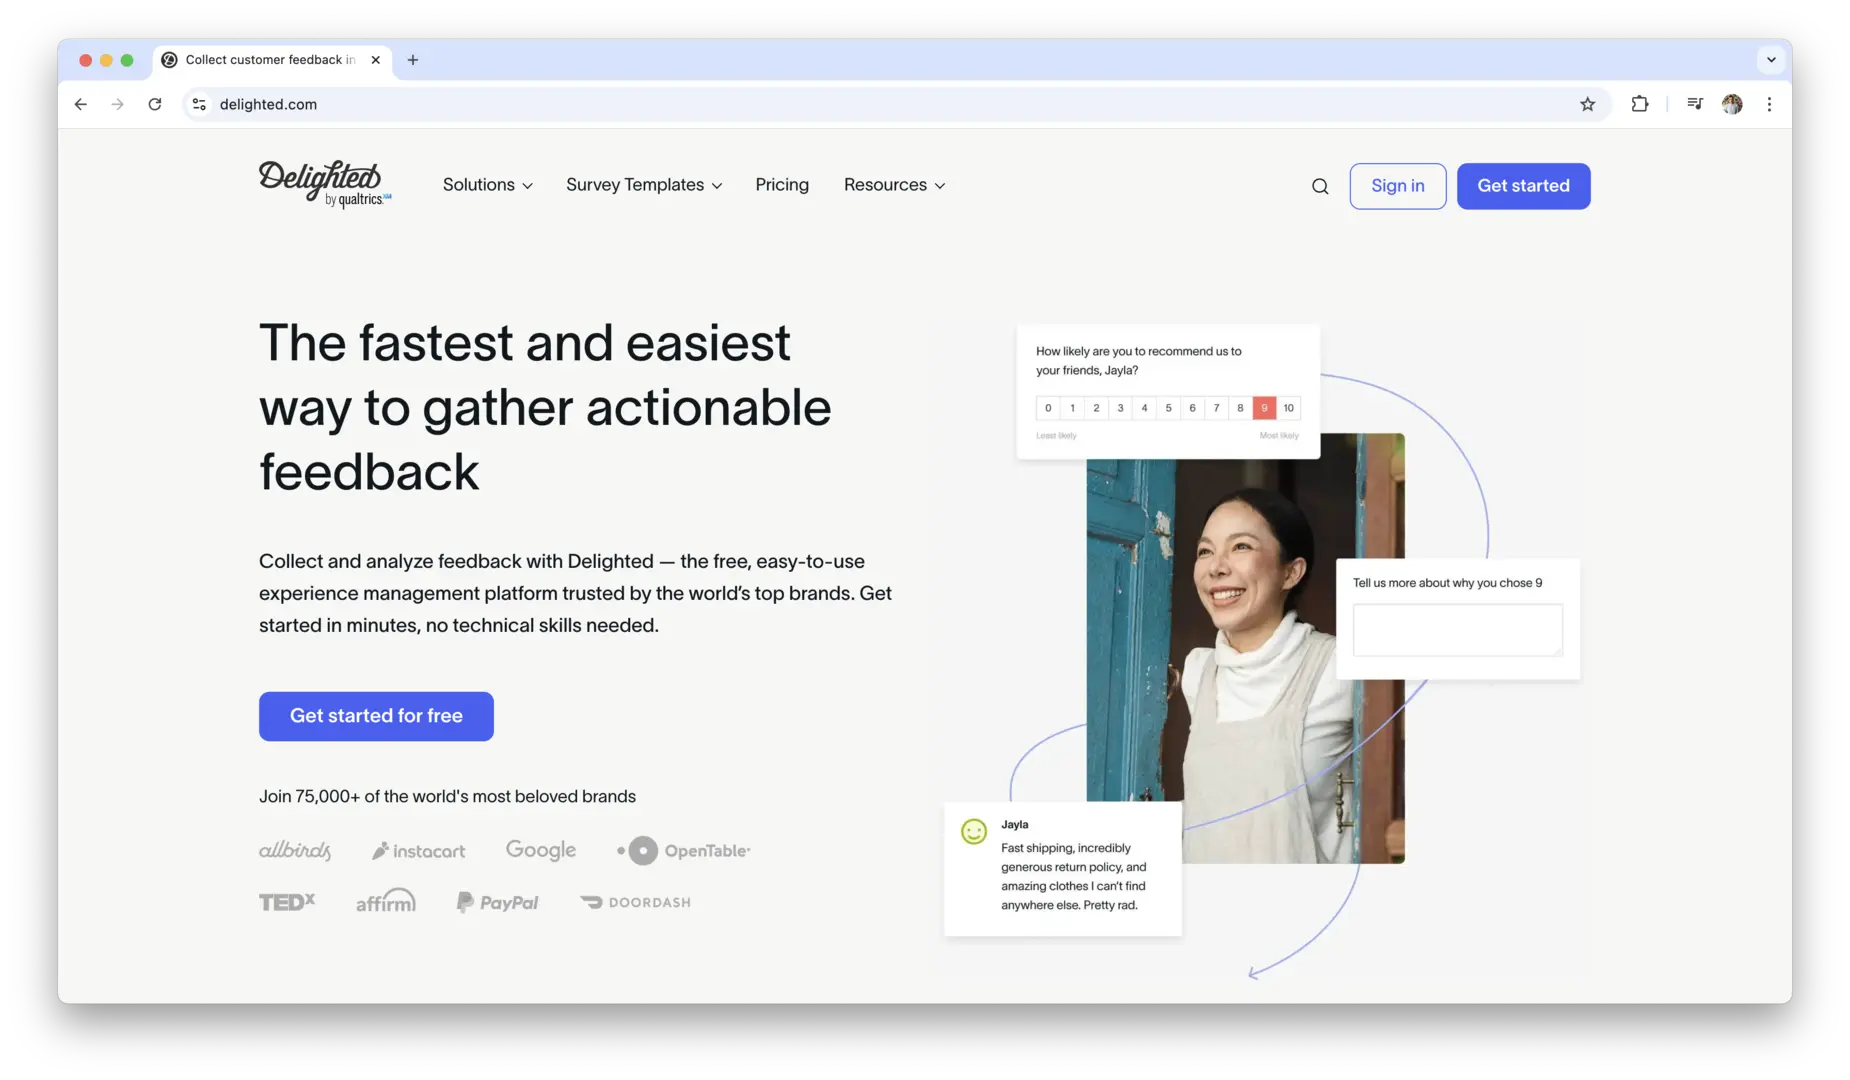Viewport: 1850px width, 1080px height.
Task: Bookmark this page with the star icon
Action: 1587,104
